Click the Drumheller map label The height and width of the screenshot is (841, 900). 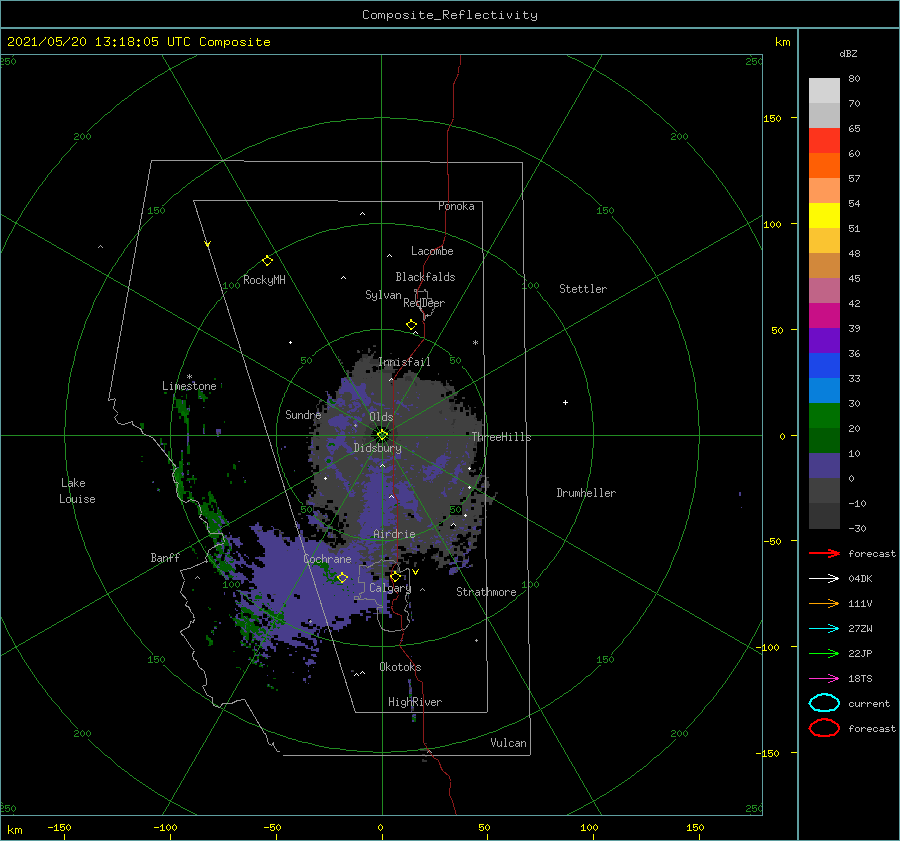(586, 493)
